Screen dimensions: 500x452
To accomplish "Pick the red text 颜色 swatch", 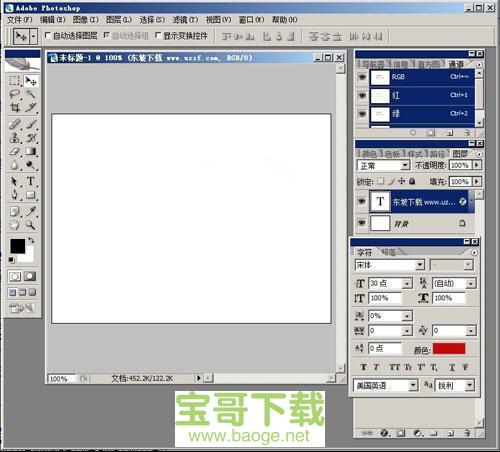I will point(449,348).
